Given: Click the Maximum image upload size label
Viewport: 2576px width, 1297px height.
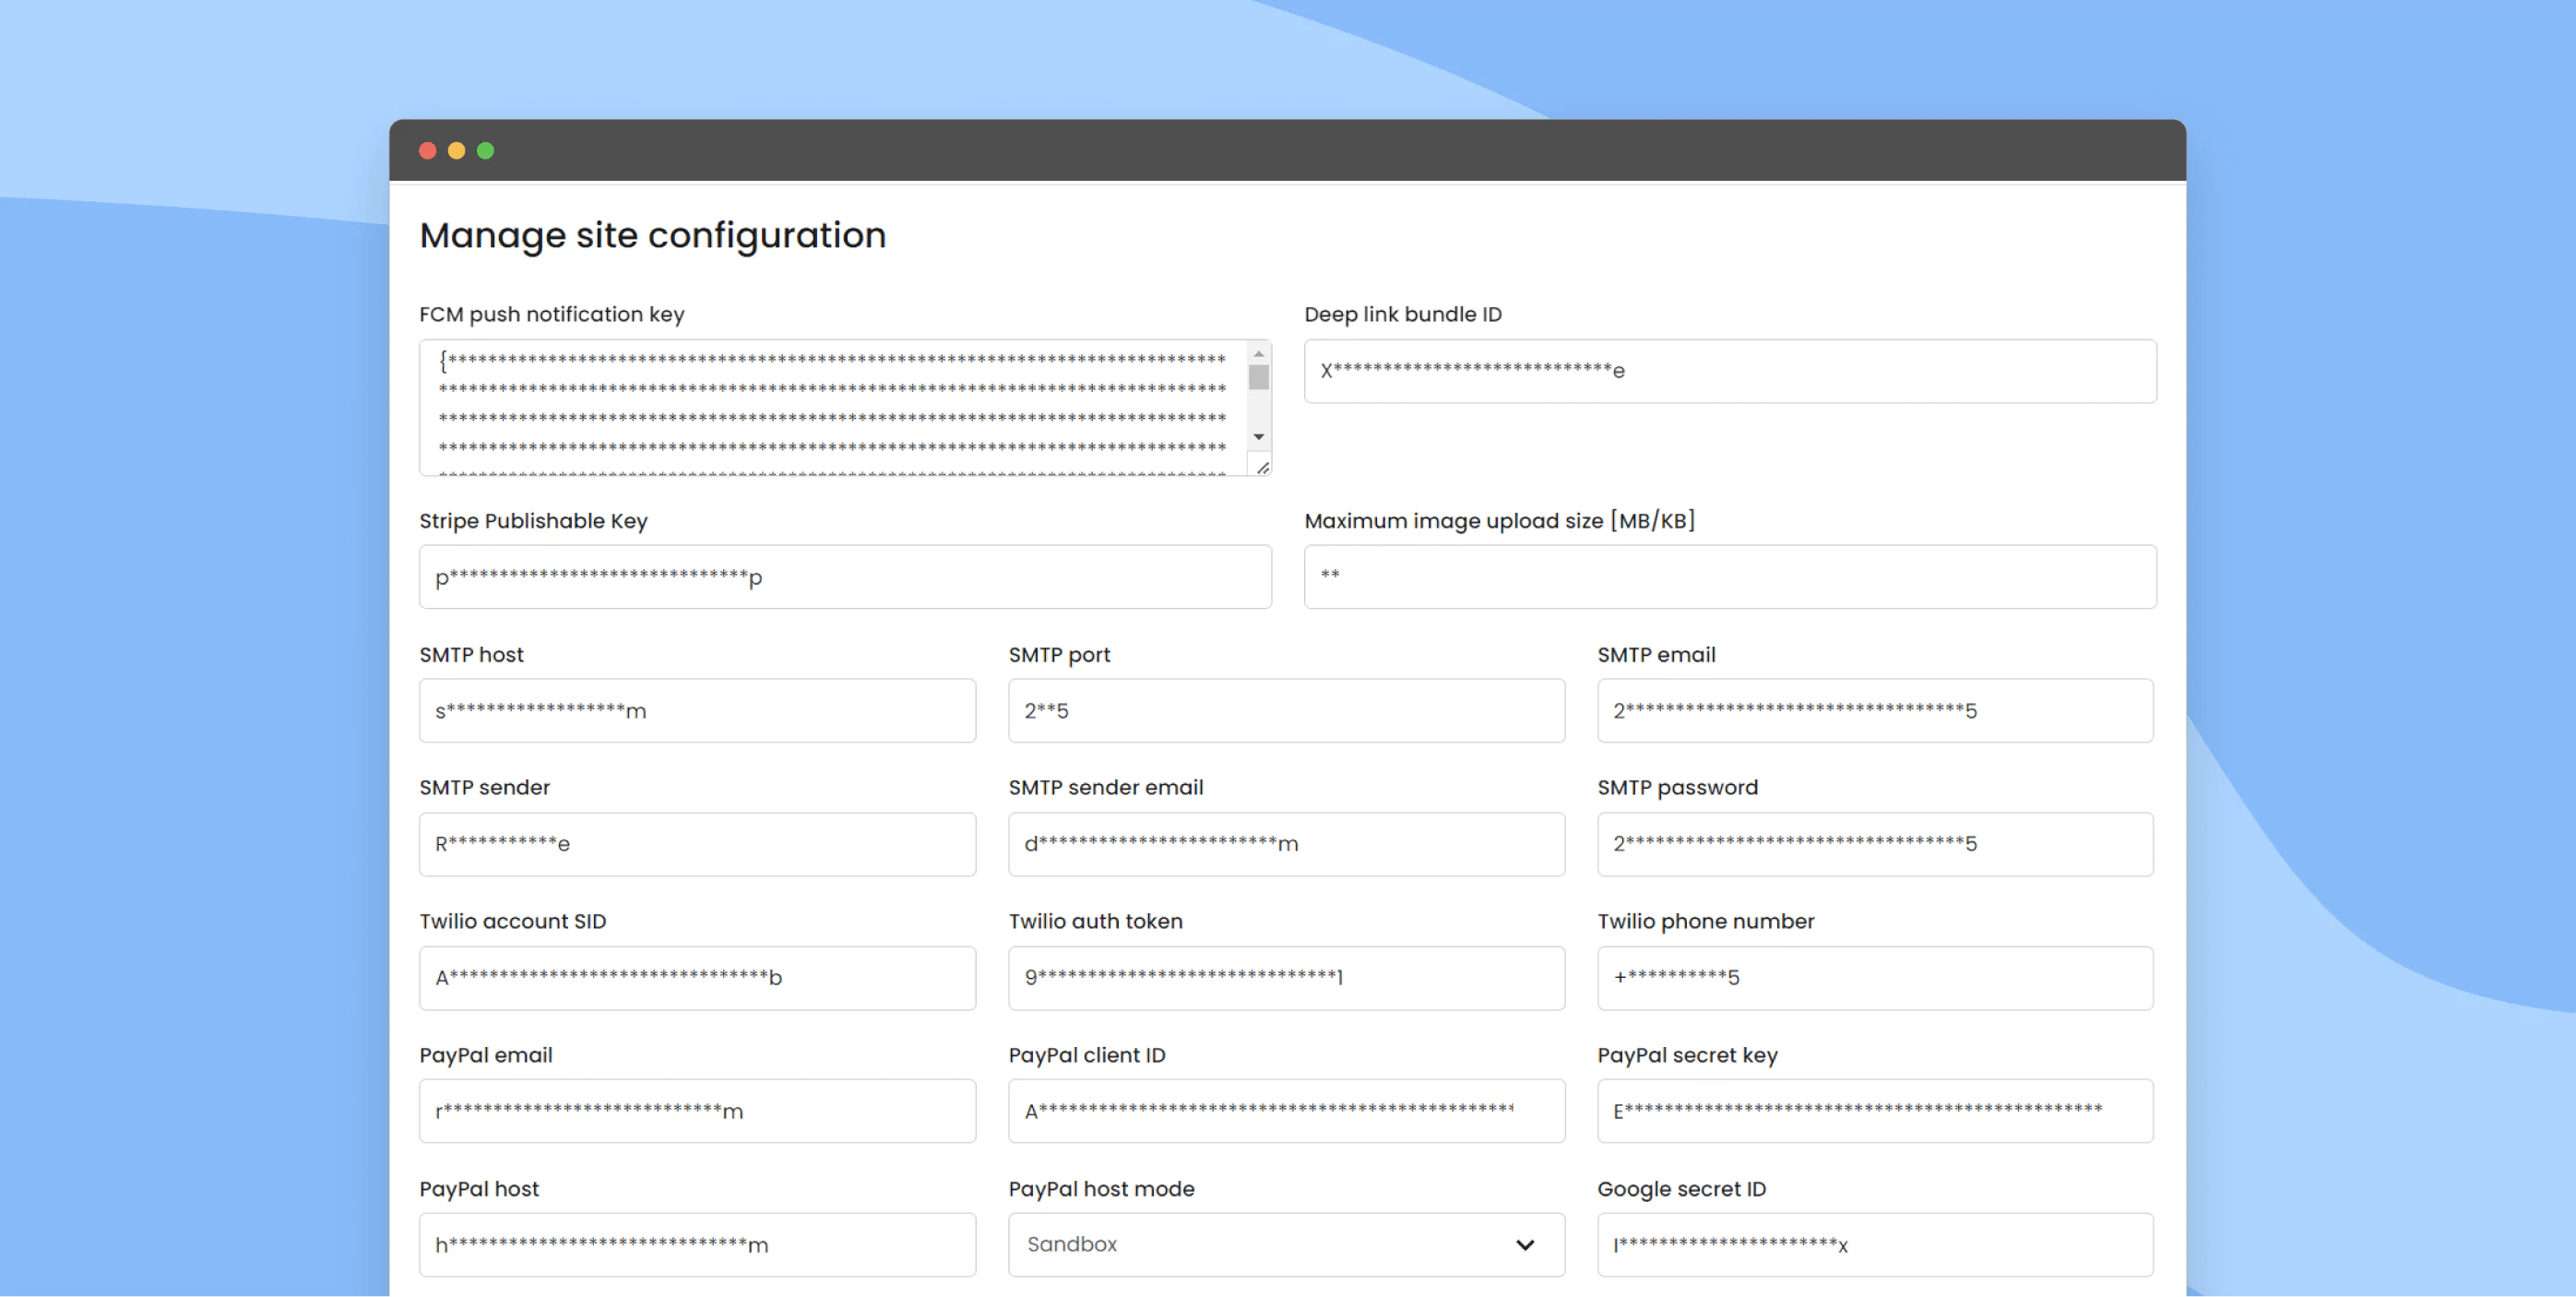Looking at the screenshot, I should click(x=1500, y=521).
